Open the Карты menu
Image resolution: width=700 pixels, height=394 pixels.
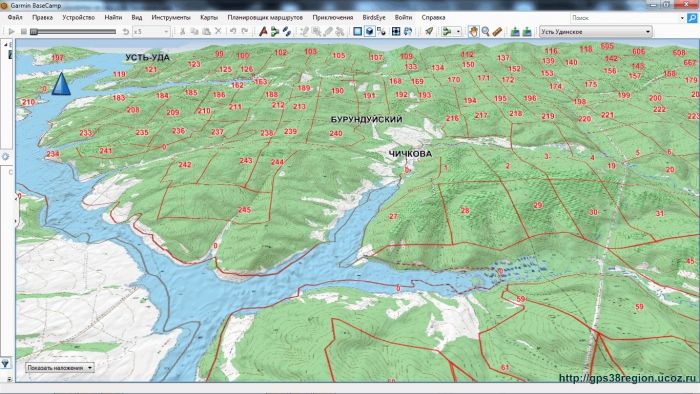[x=209, y=17]
